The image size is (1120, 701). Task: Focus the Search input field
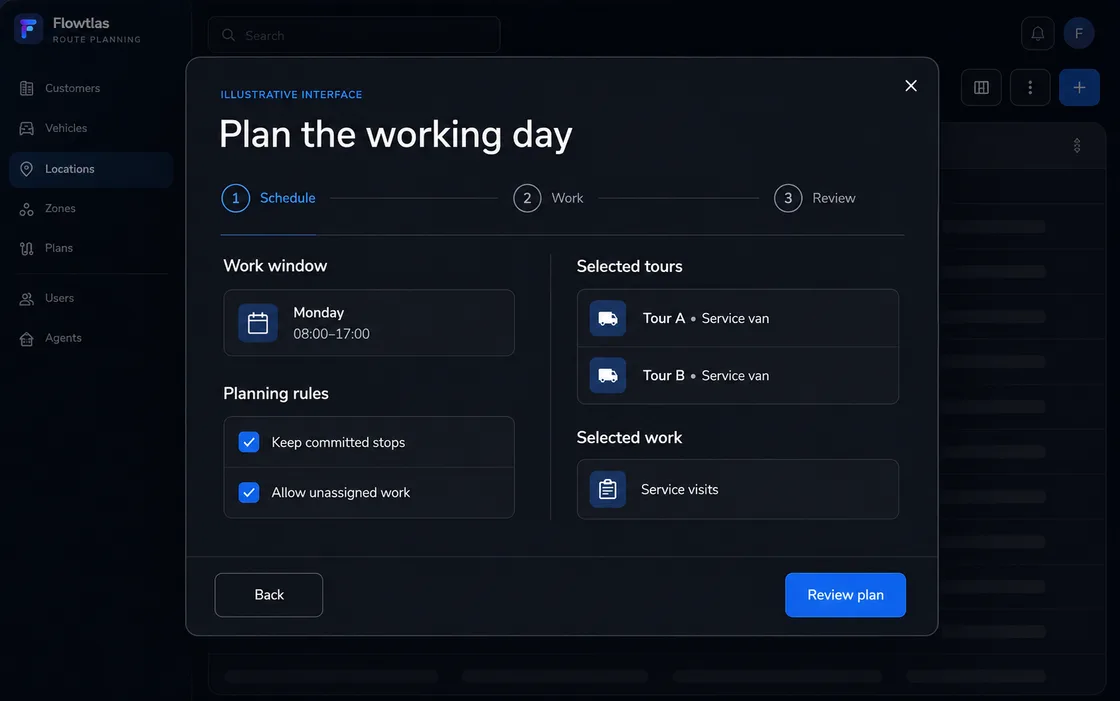[x=354, y=35]
